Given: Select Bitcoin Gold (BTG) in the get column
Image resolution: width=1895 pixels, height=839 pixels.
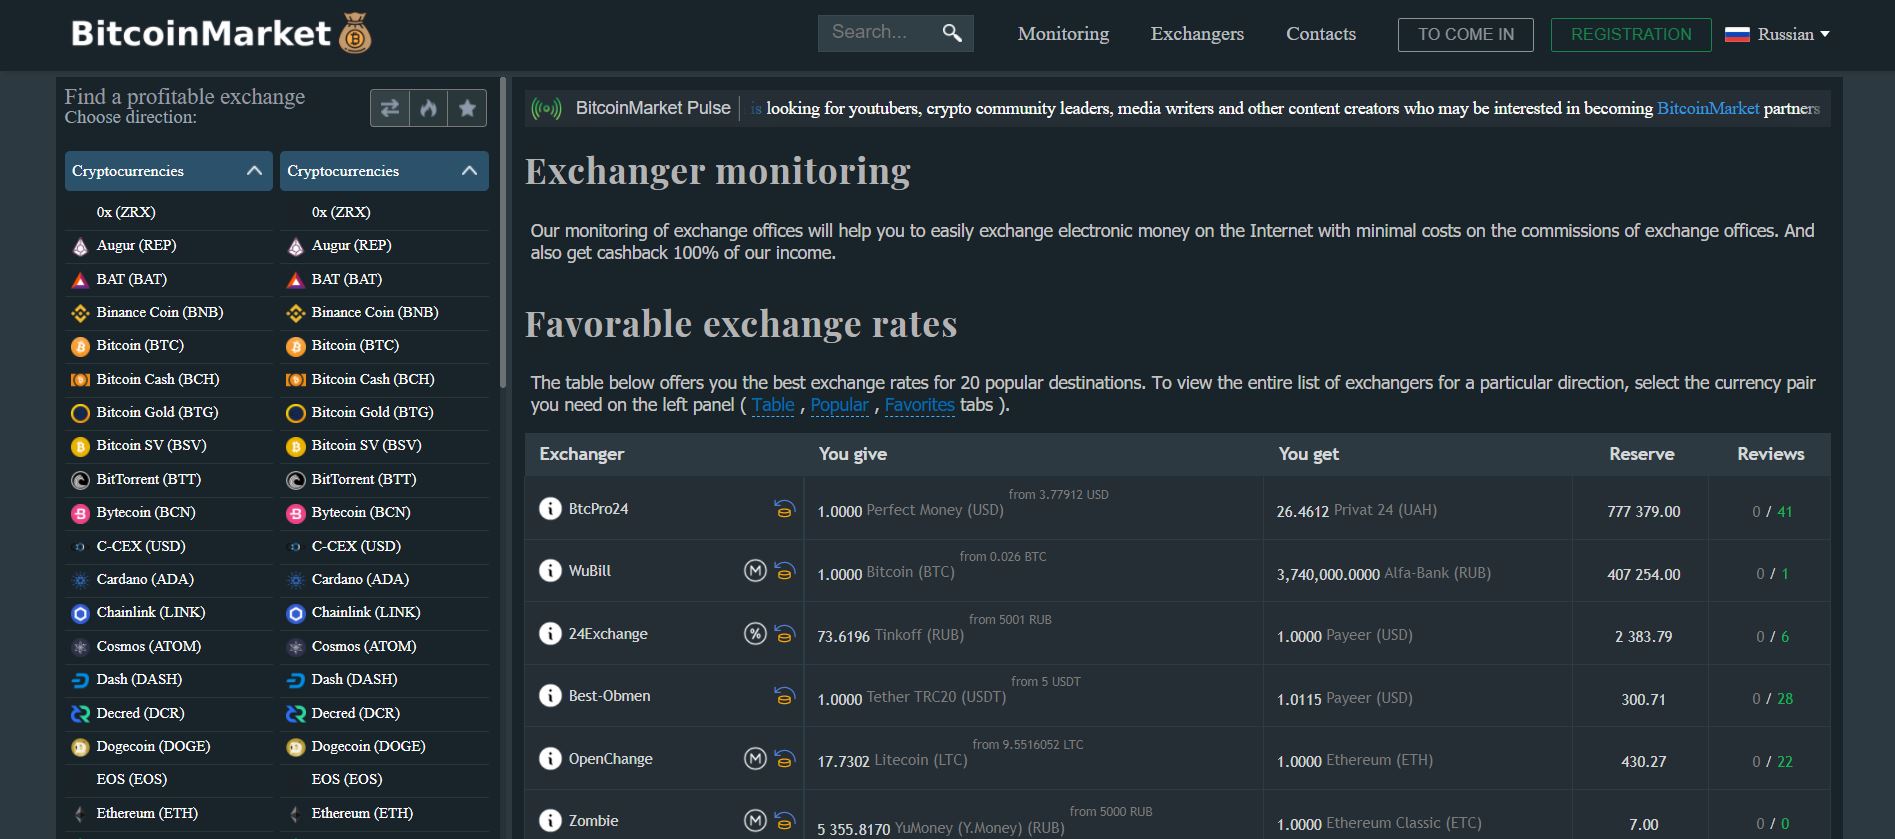Looking at the screenshot, I should (x=384, y=413).
